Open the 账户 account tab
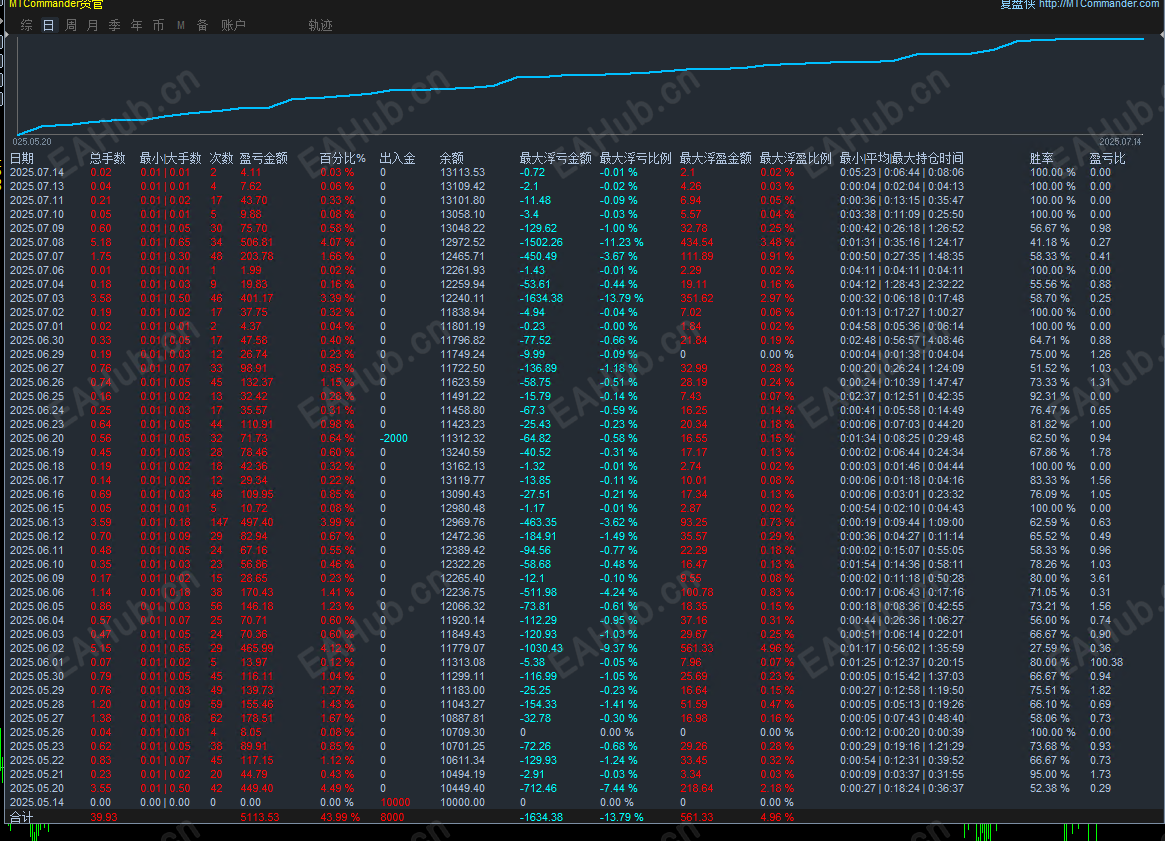The width and height of the screenshot is (1165, 841). point(233,25)
